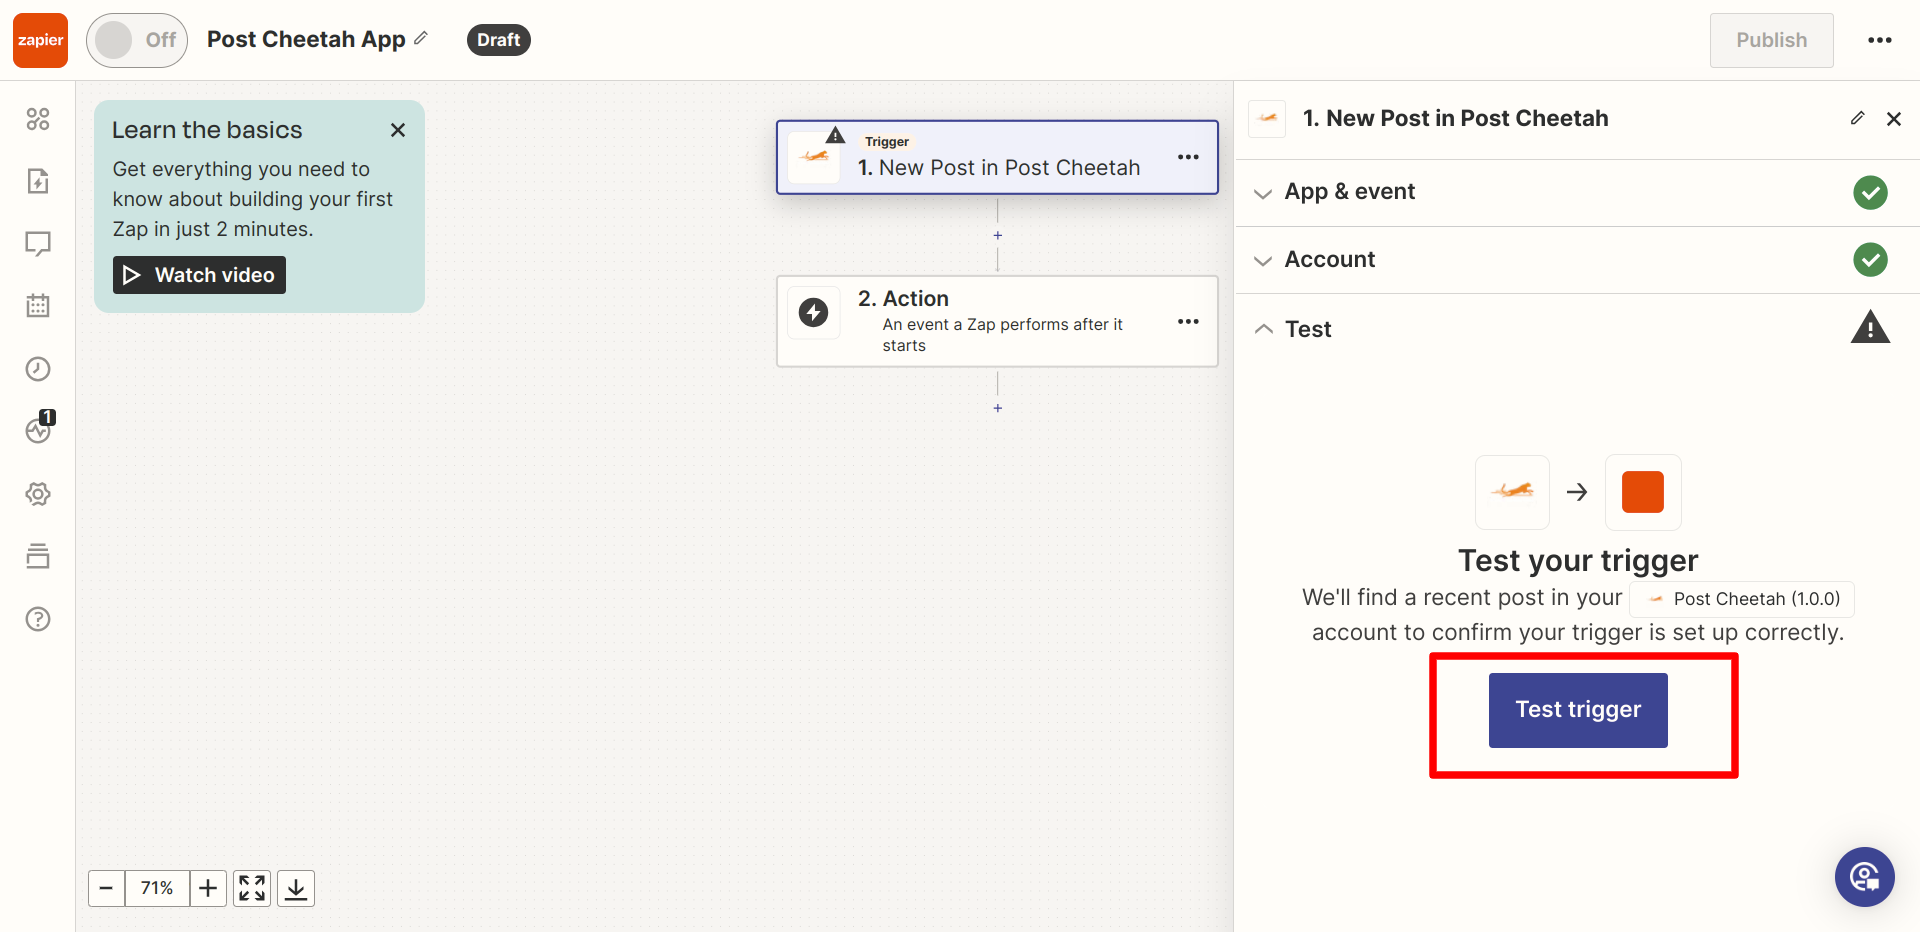Open the top-right more options menu
The height and width of the screenshot is (932, 1920).
(x=1880, y=40)
